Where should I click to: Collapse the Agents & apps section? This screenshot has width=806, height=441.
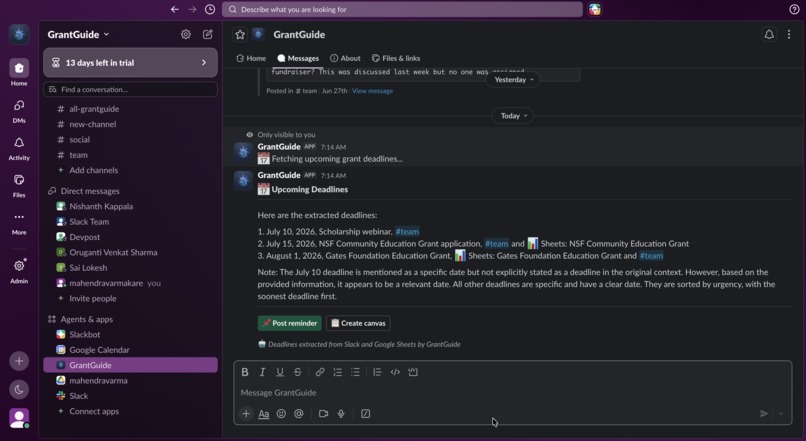[86, 319]
